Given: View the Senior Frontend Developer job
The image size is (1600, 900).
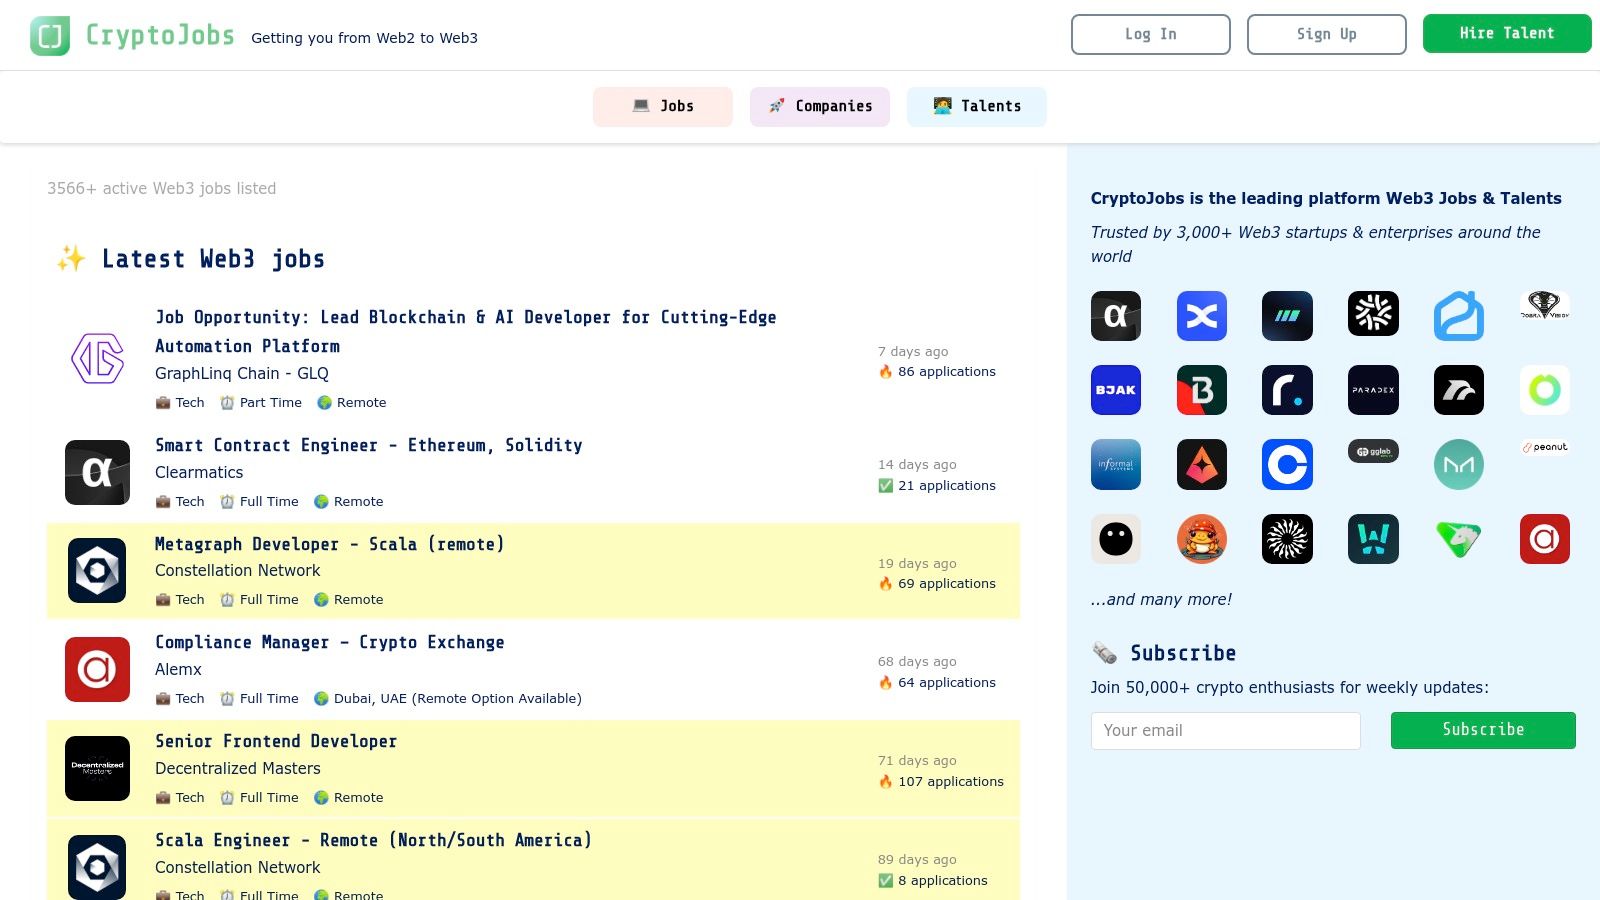Looking at the screenshot, I should [276, 741].
